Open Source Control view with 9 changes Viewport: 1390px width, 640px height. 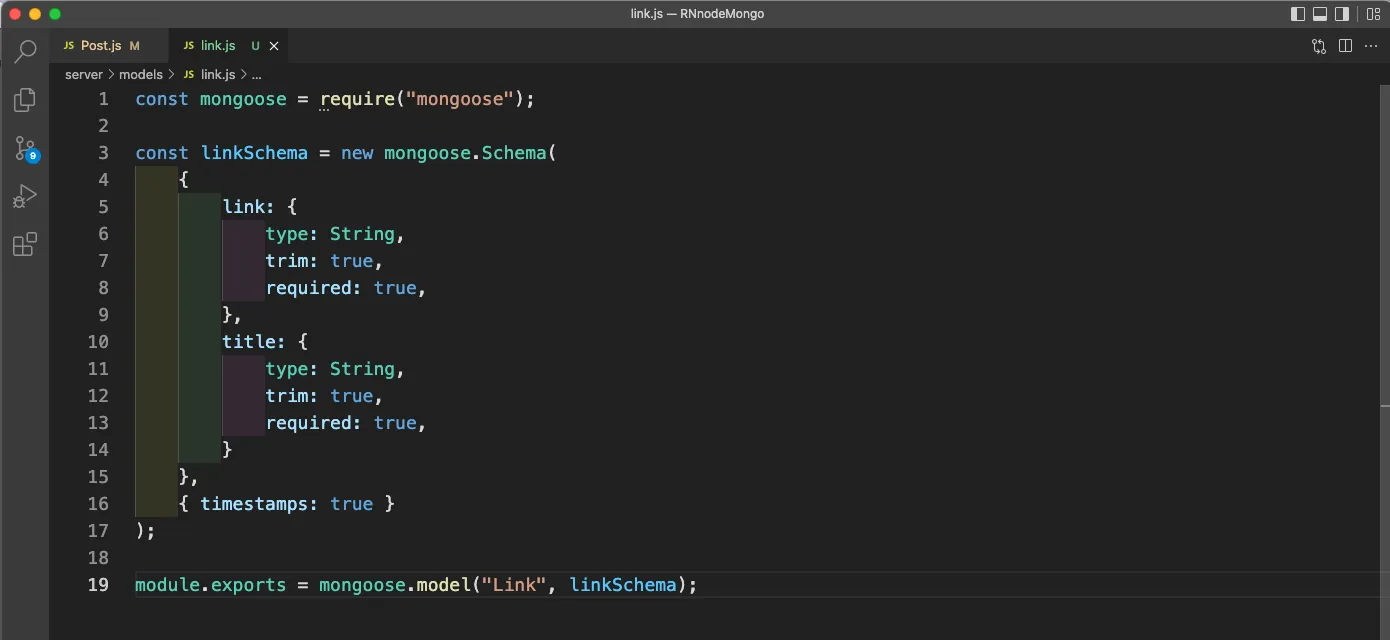click(x=25, y=149)
